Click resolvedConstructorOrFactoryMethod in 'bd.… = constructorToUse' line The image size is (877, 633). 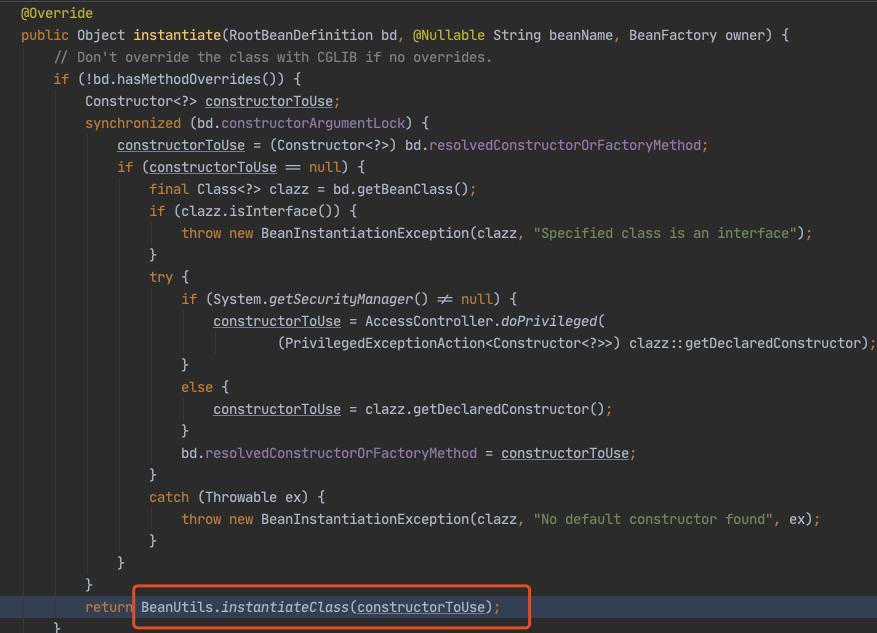pyautogui.click(x=341, y=454)
